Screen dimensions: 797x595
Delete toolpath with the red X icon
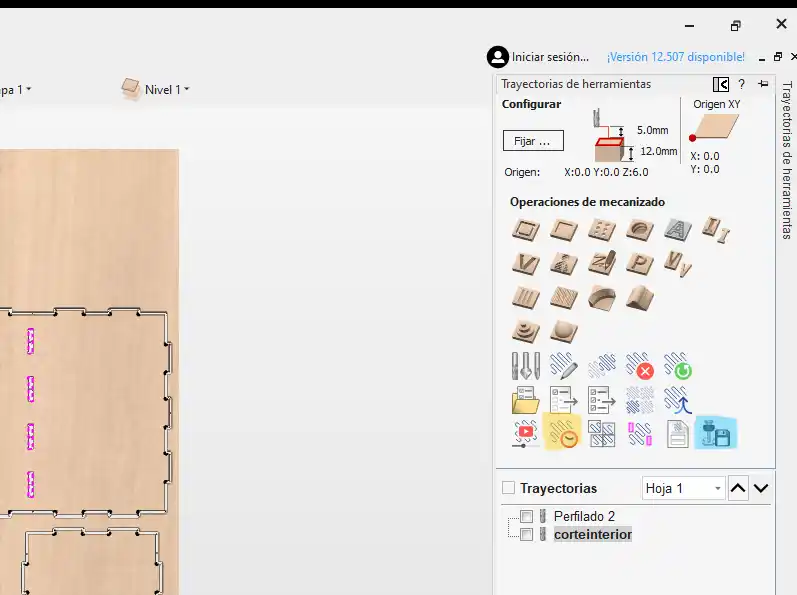tap(640, 366)
